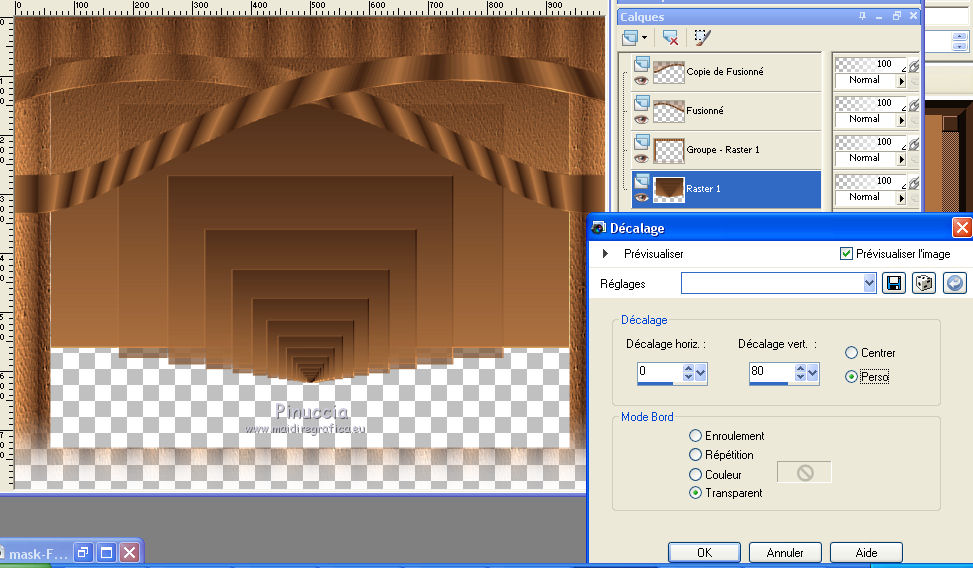Select the Centrer radio button
Screen dimensions: 973x568
[851, 353]
